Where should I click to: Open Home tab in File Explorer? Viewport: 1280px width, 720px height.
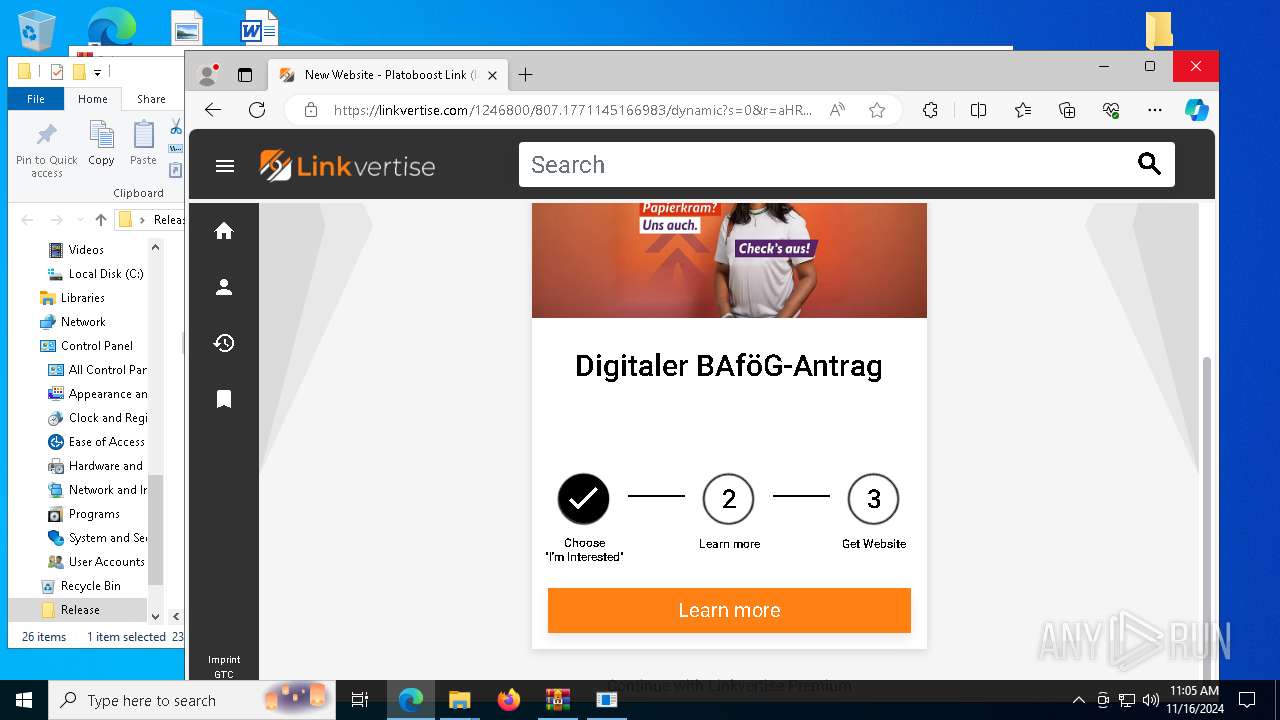pos(93,99)
